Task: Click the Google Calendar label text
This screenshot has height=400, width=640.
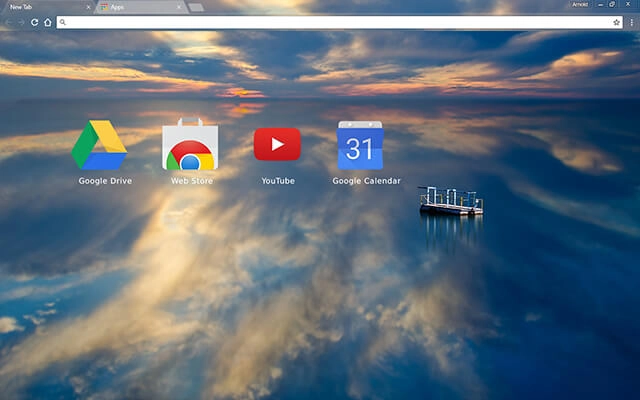Action: 367,181
